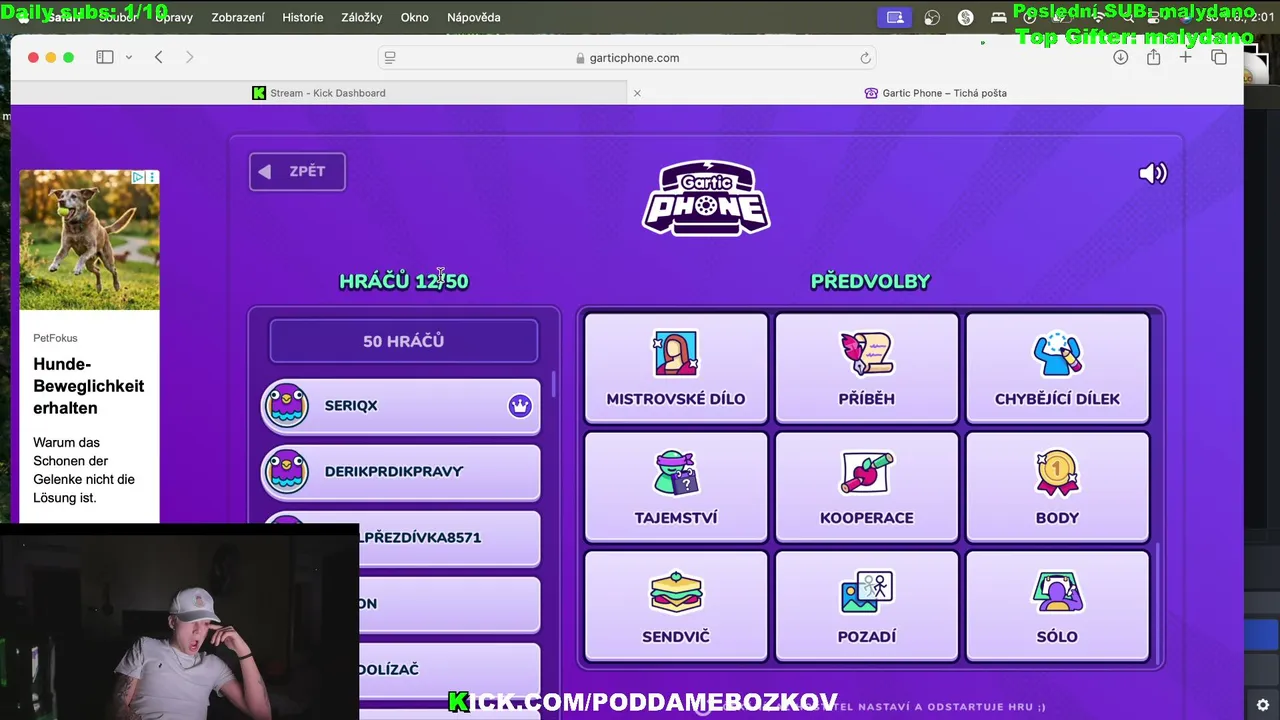
Task: Click the crown host icon beside SERIQX
Action: click(520, 406)
